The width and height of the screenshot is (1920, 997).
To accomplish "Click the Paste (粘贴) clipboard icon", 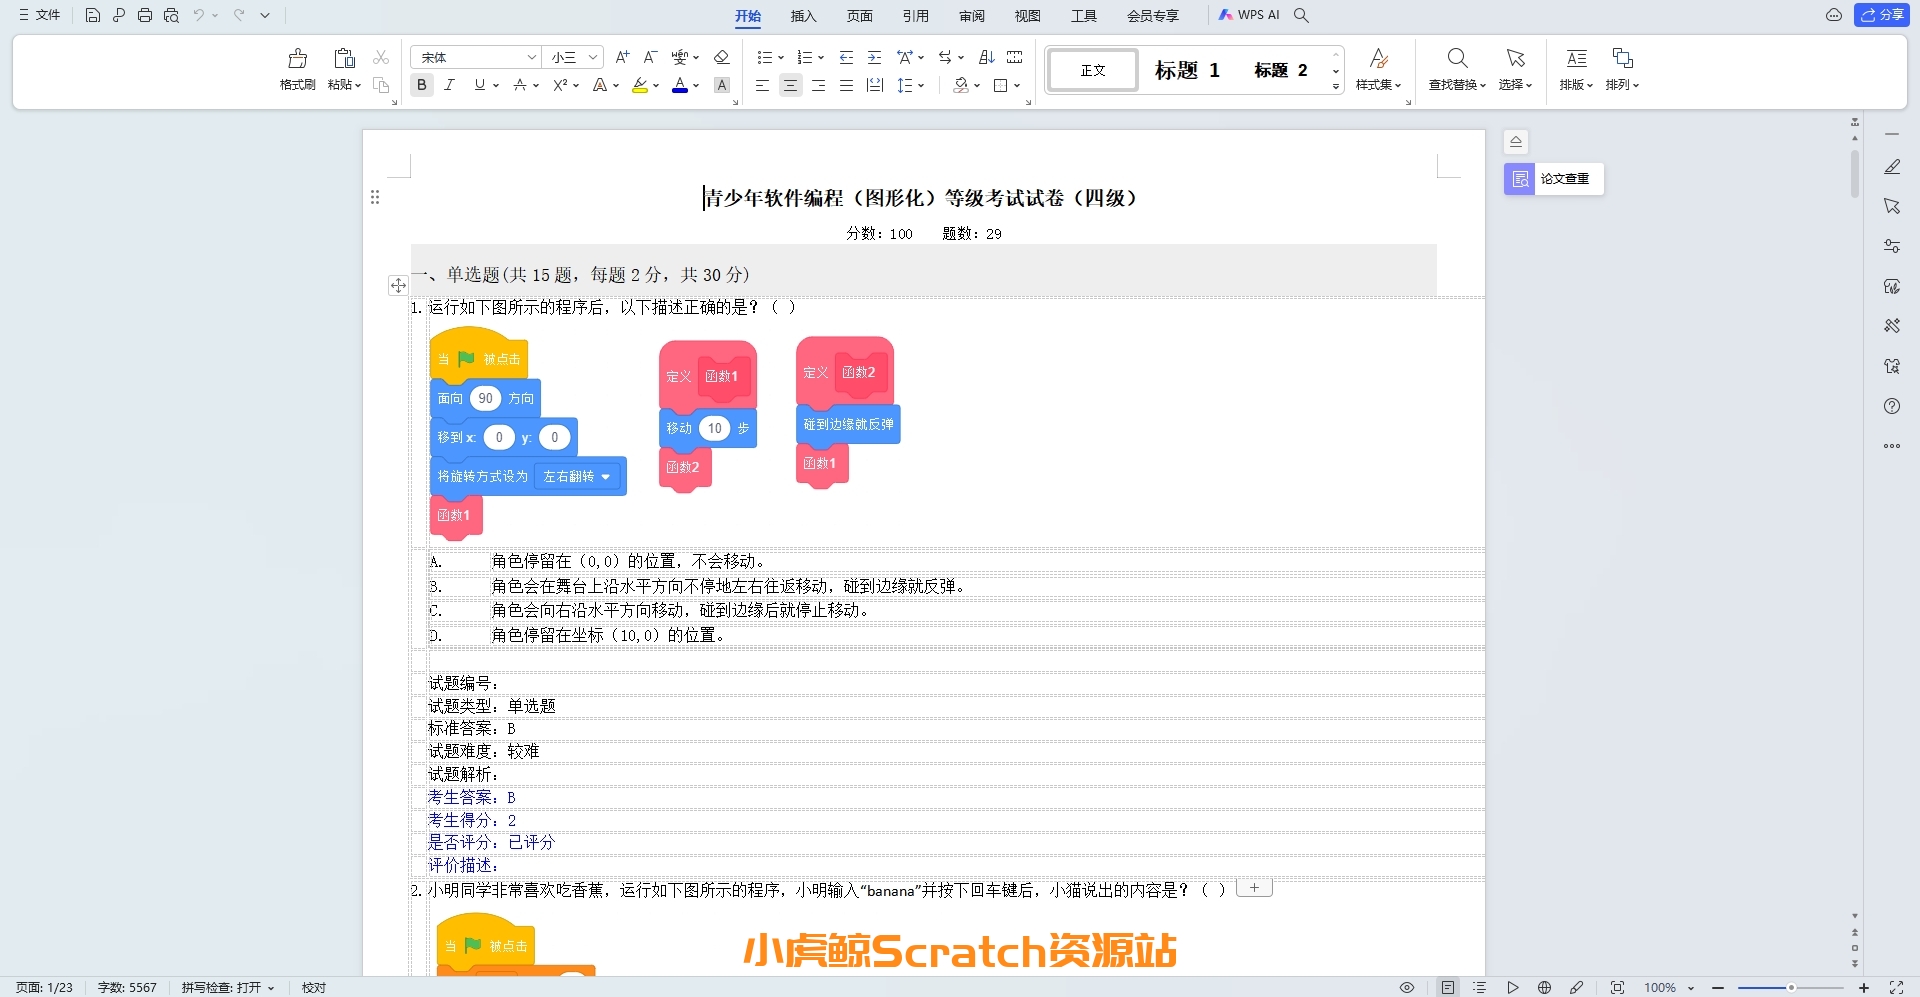I will [344, 59].
